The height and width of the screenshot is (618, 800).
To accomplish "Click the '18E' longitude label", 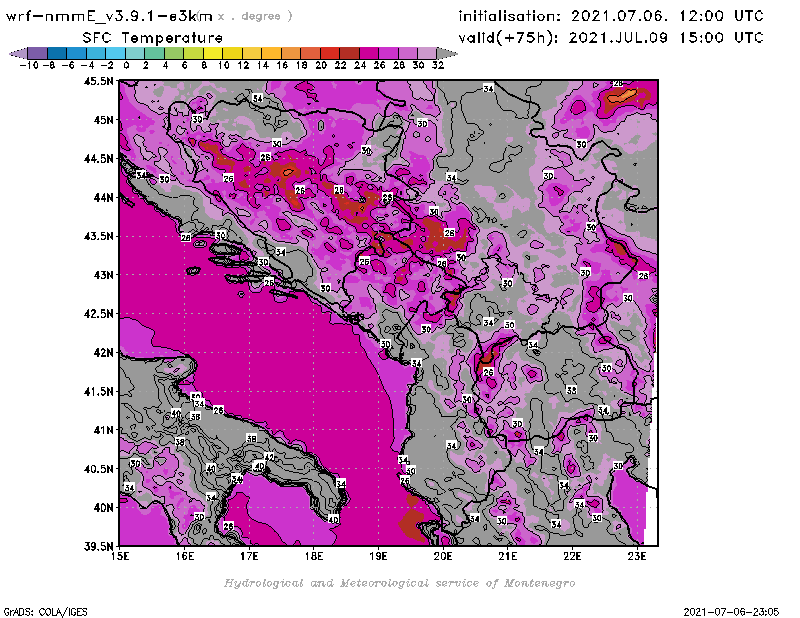I will 314,556.
